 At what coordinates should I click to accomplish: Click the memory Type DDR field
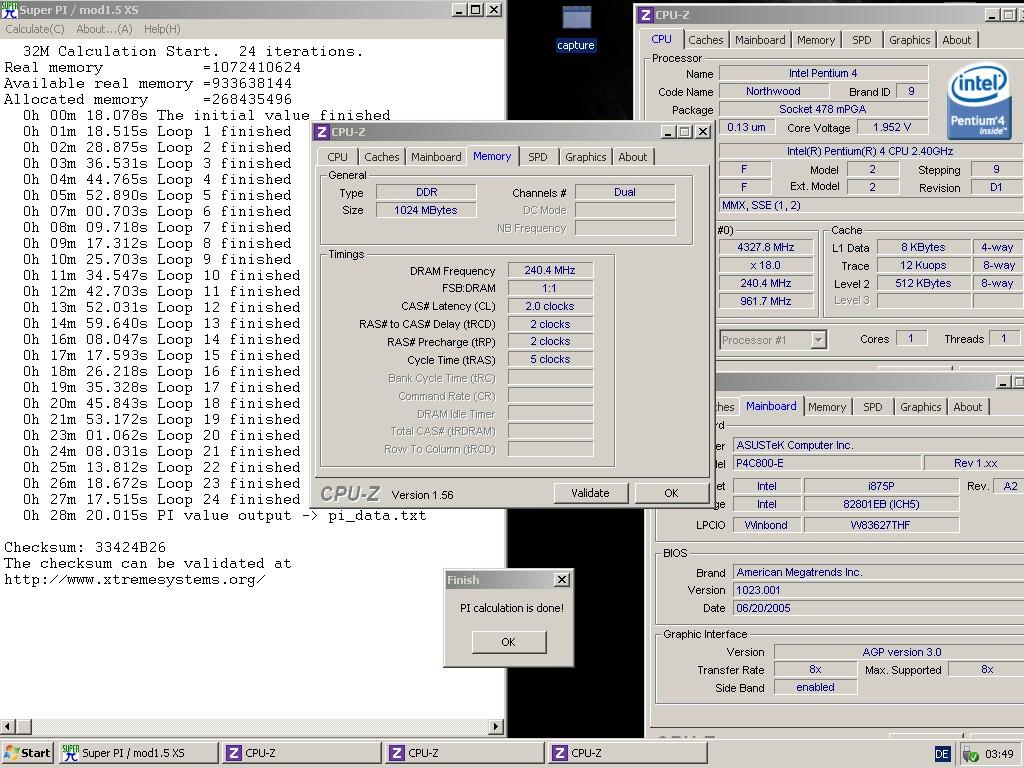click(426, 192)
